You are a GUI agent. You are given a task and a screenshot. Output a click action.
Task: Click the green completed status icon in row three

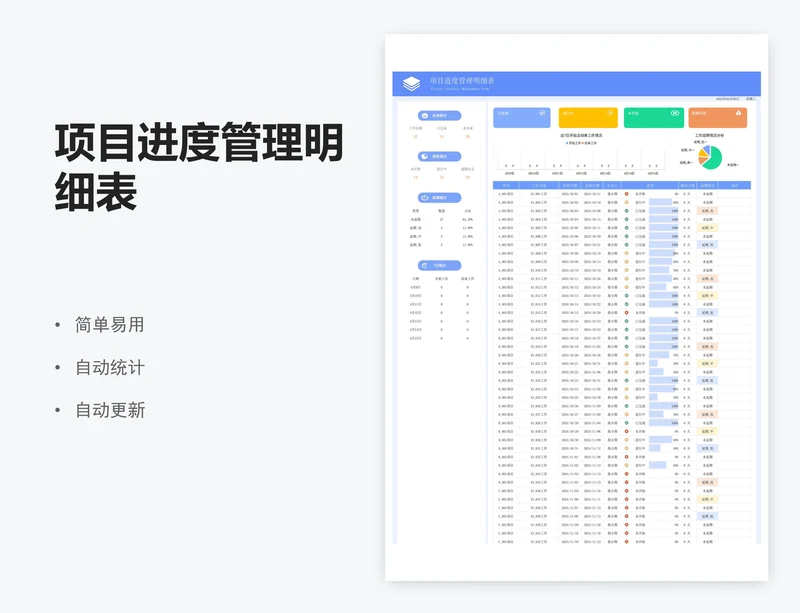pos(626,211)
